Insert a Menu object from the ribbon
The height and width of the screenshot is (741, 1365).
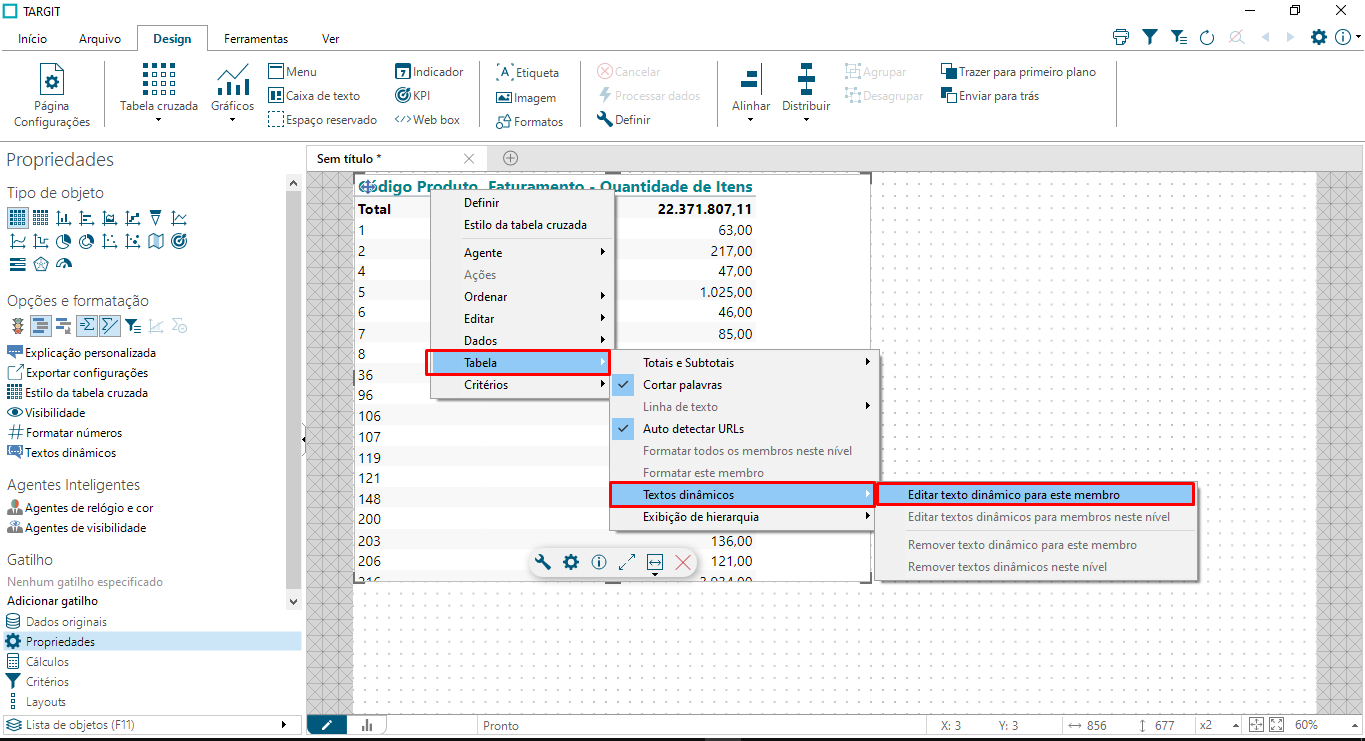[x=292, y=72]
